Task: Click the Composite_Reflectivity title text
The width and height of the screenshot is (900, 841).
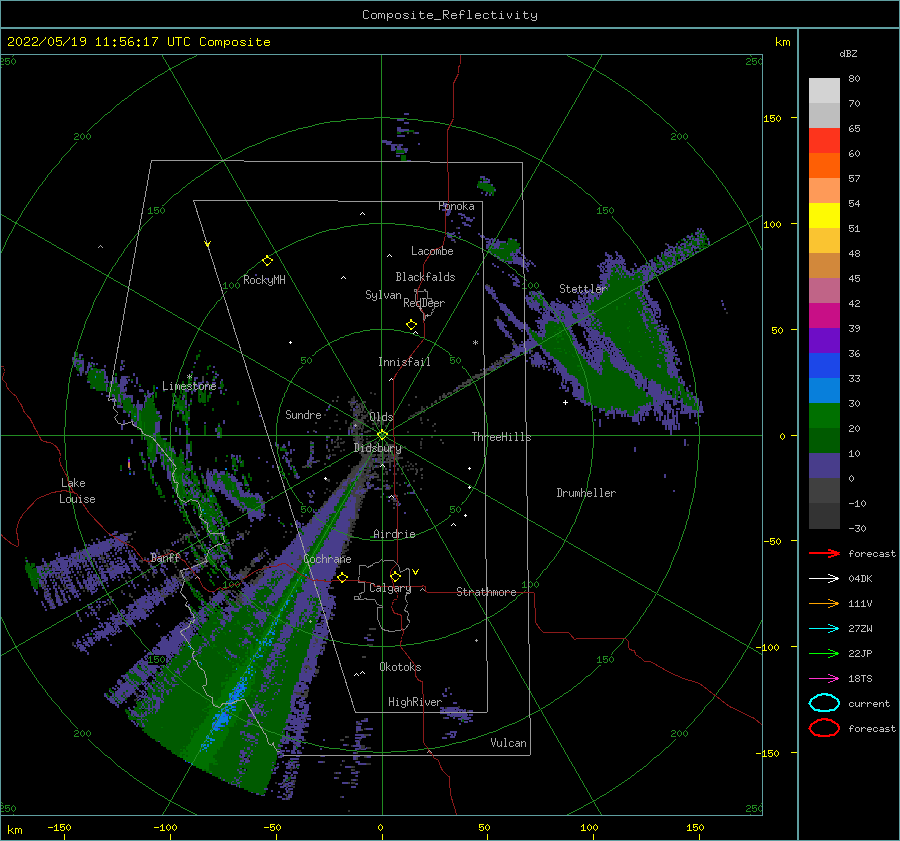Action: (450, 15)
